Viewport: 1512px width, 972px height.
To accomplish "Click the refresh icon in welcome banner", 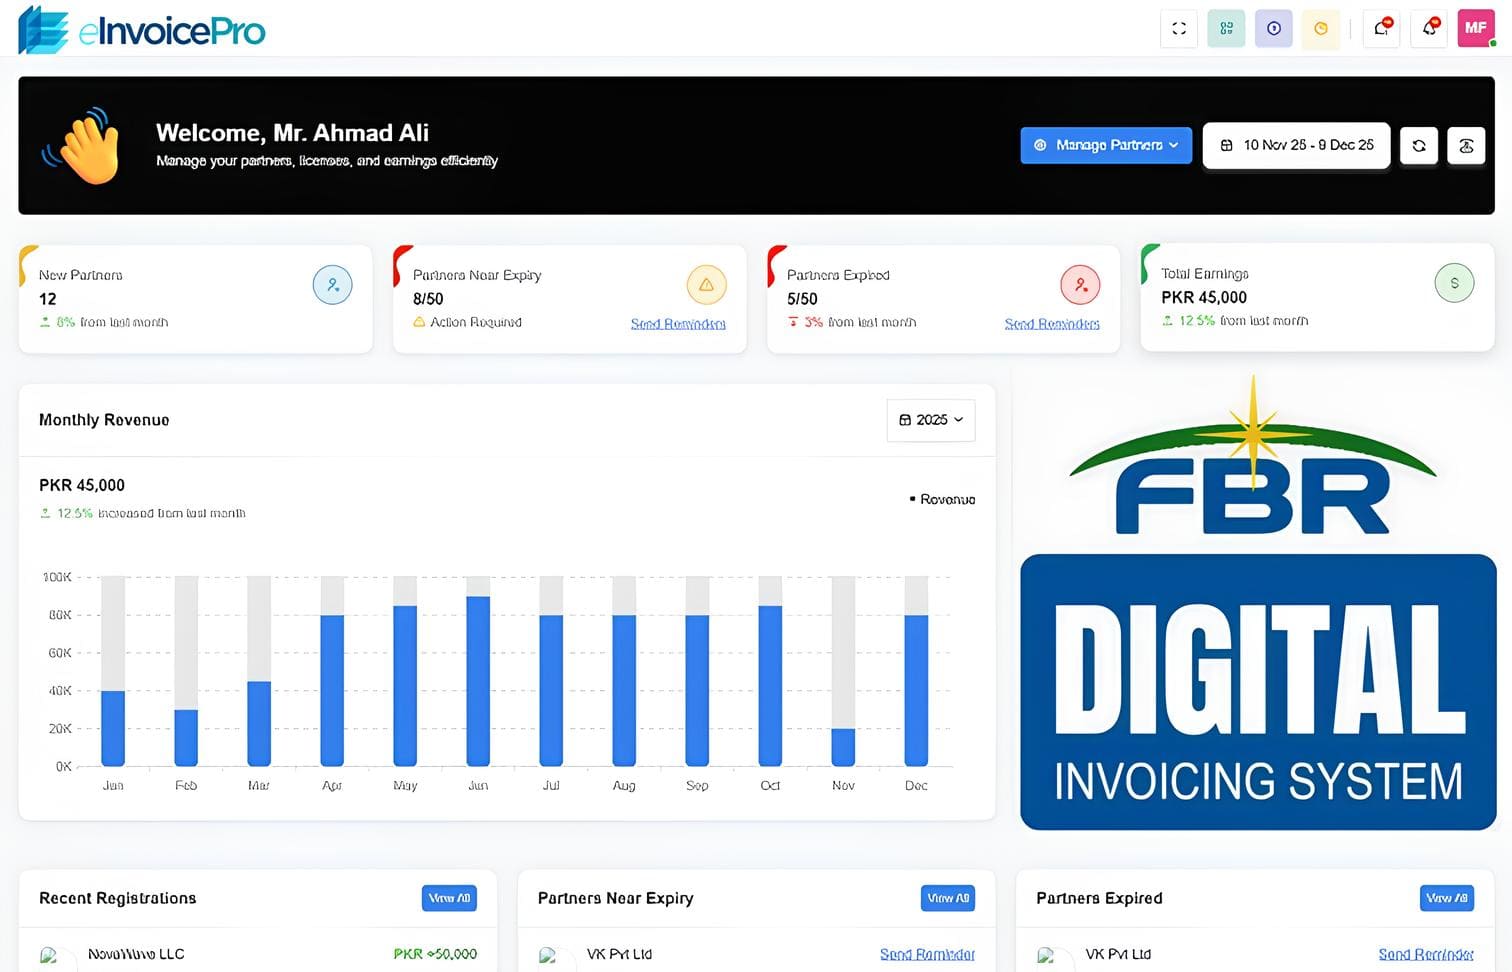I will tap(1419, 145).
